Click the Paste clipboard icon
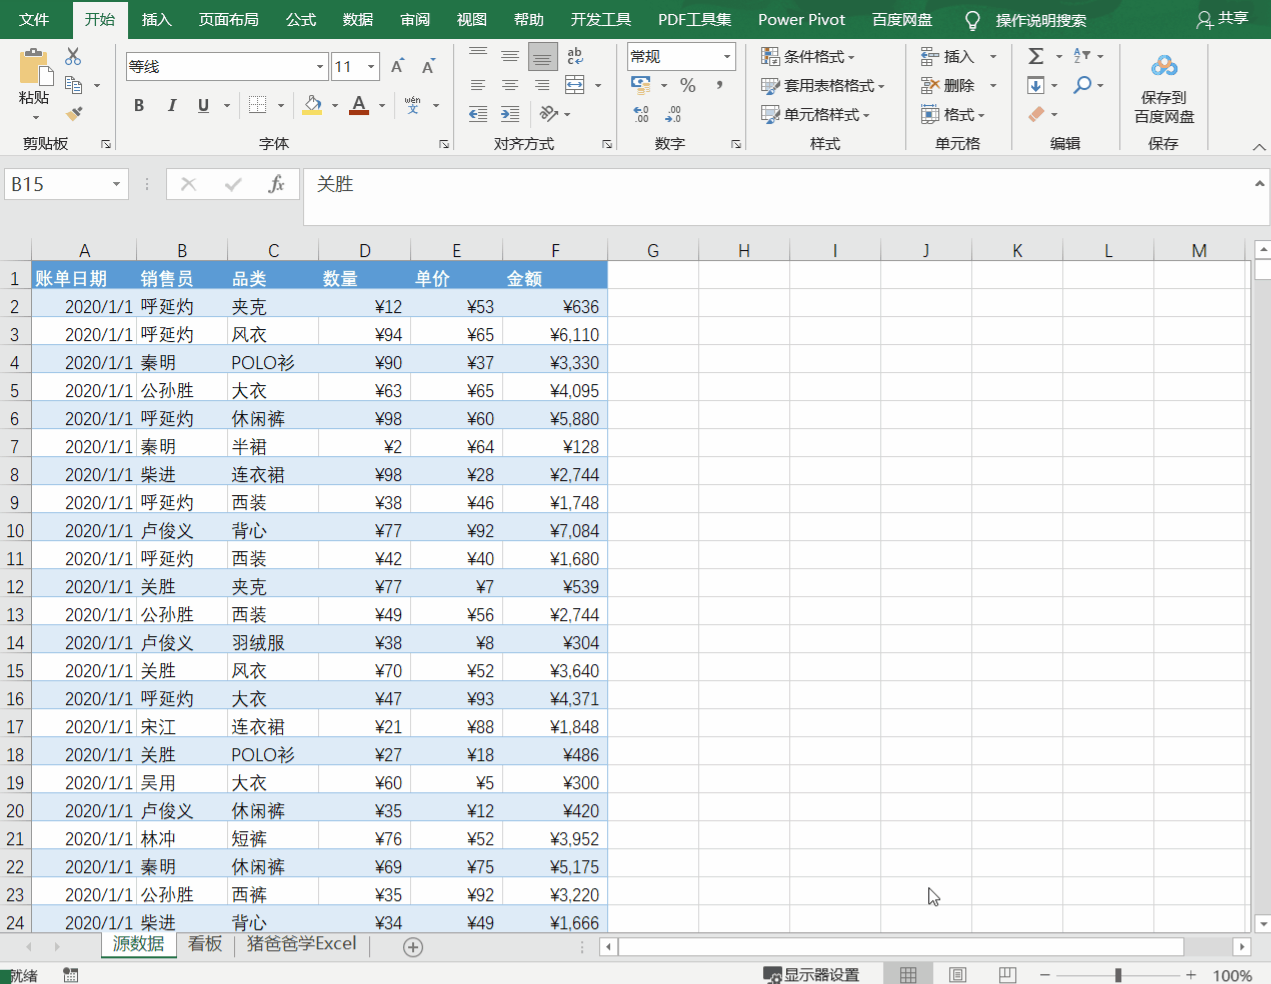Image resolution: width=1271 pixels, height=984 pixels. 35,68
